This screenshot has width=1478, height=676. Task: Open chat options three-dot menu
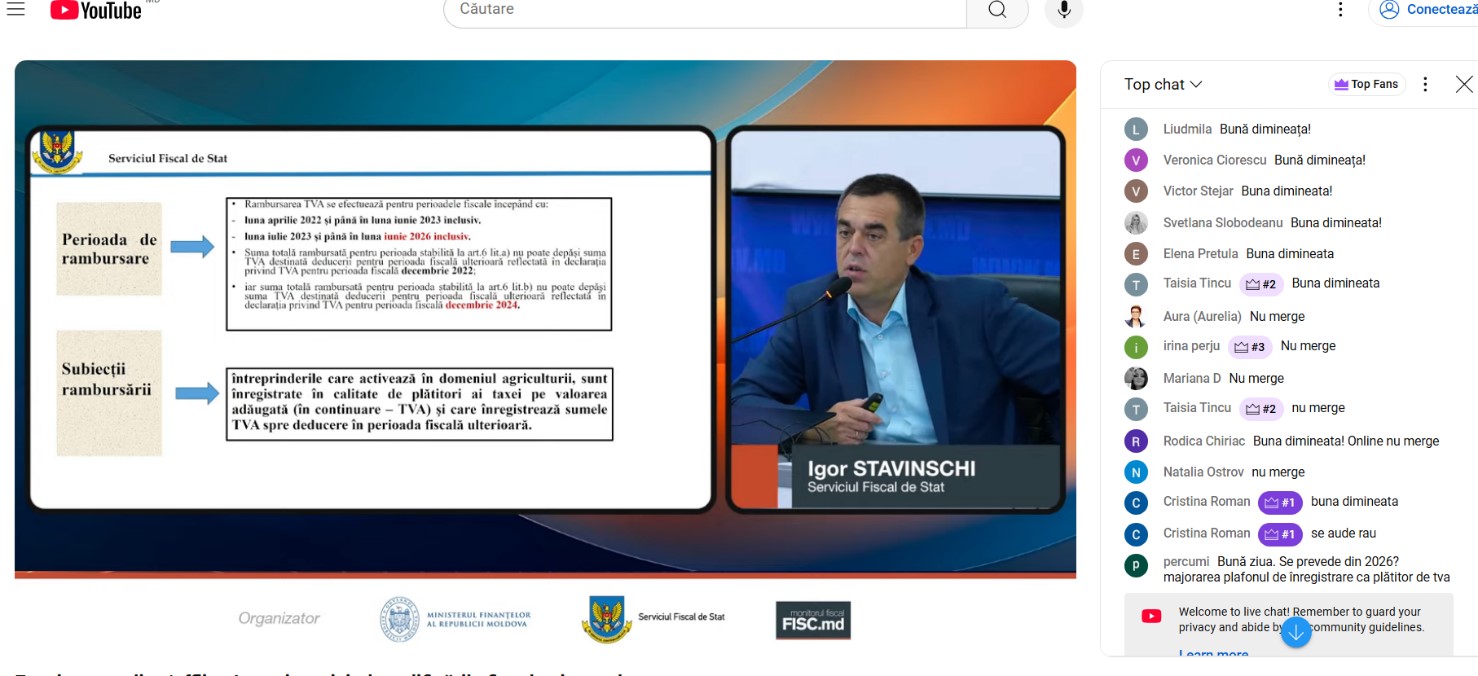pyautogui.click(x=1426, y=85)
